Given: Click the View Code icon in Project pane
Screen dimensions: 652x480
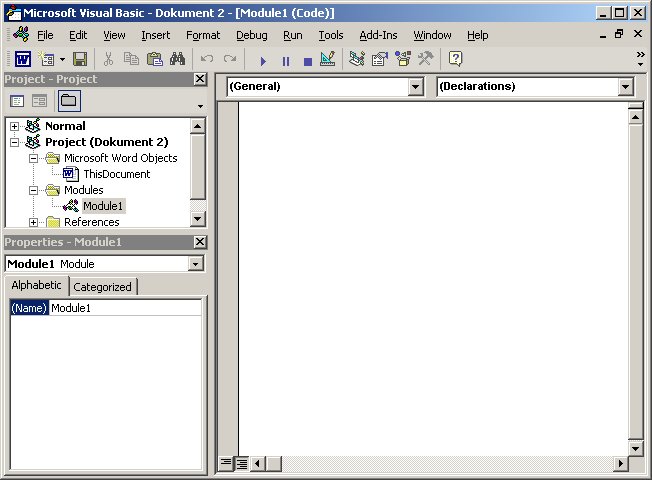Looking at the screenshot, I should tap(17, 101).
